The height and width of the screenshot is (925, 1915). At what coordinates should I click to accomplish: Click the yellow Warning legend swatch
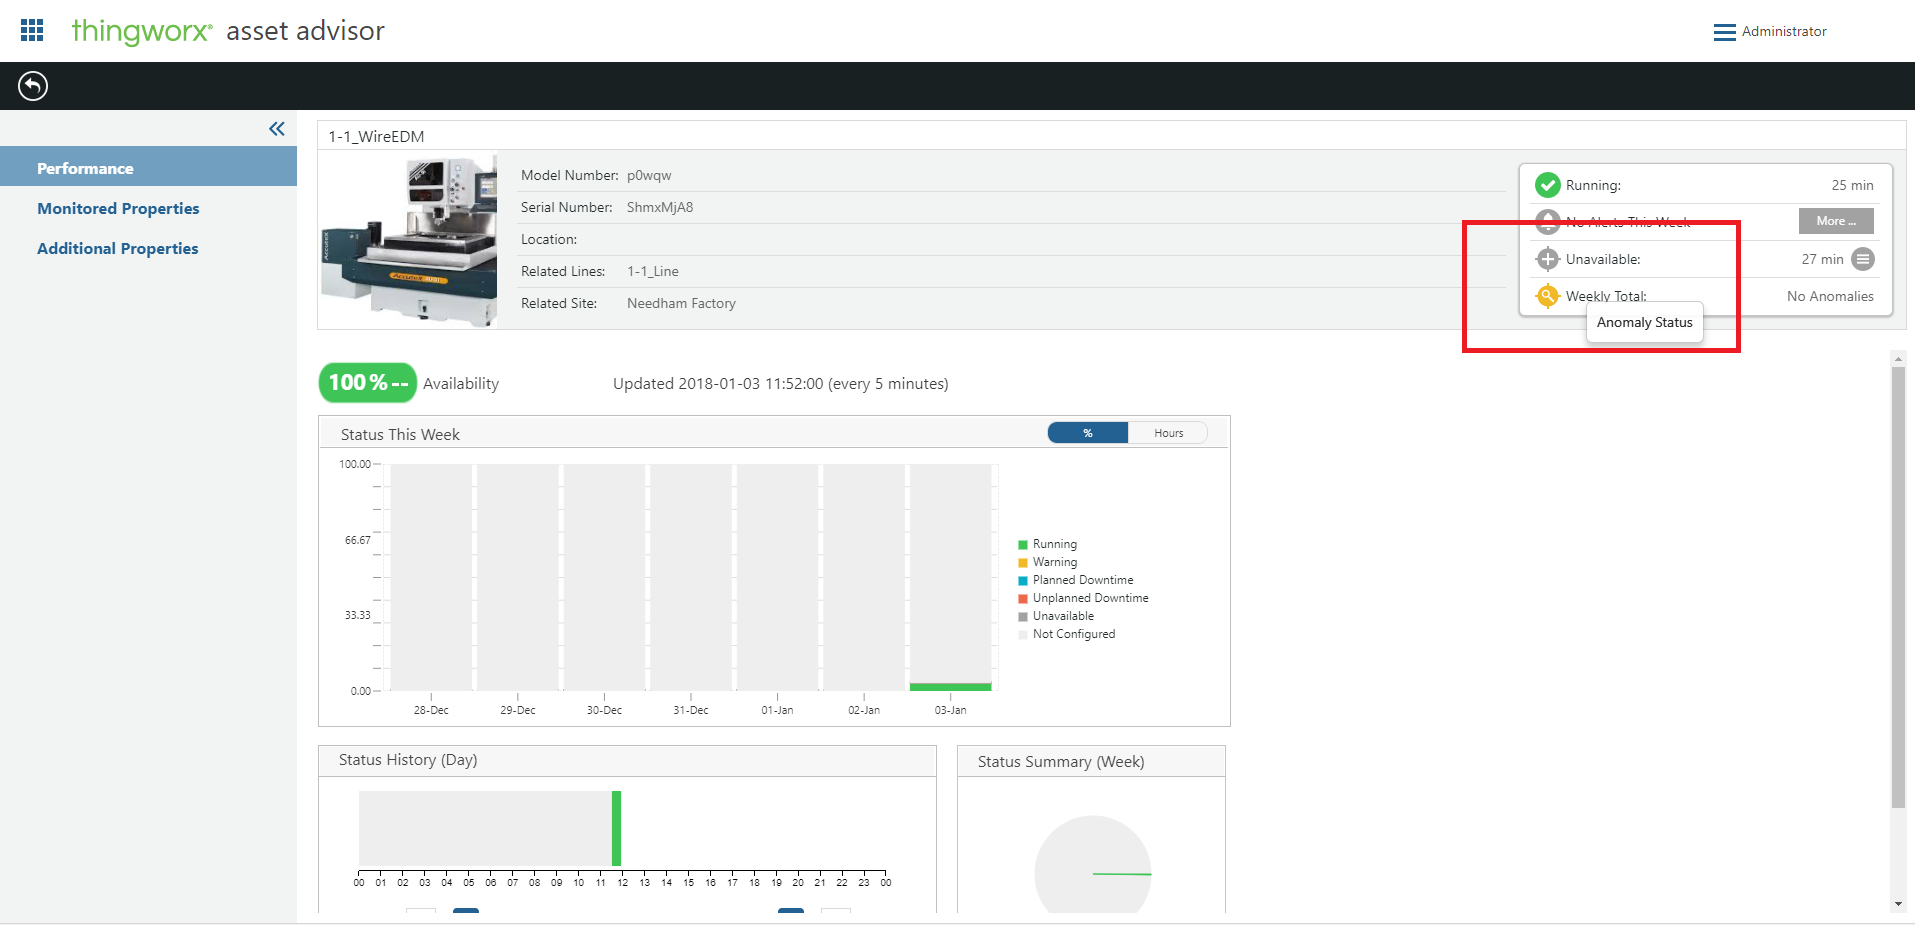pyautogui.click(x=1023, y=563)
